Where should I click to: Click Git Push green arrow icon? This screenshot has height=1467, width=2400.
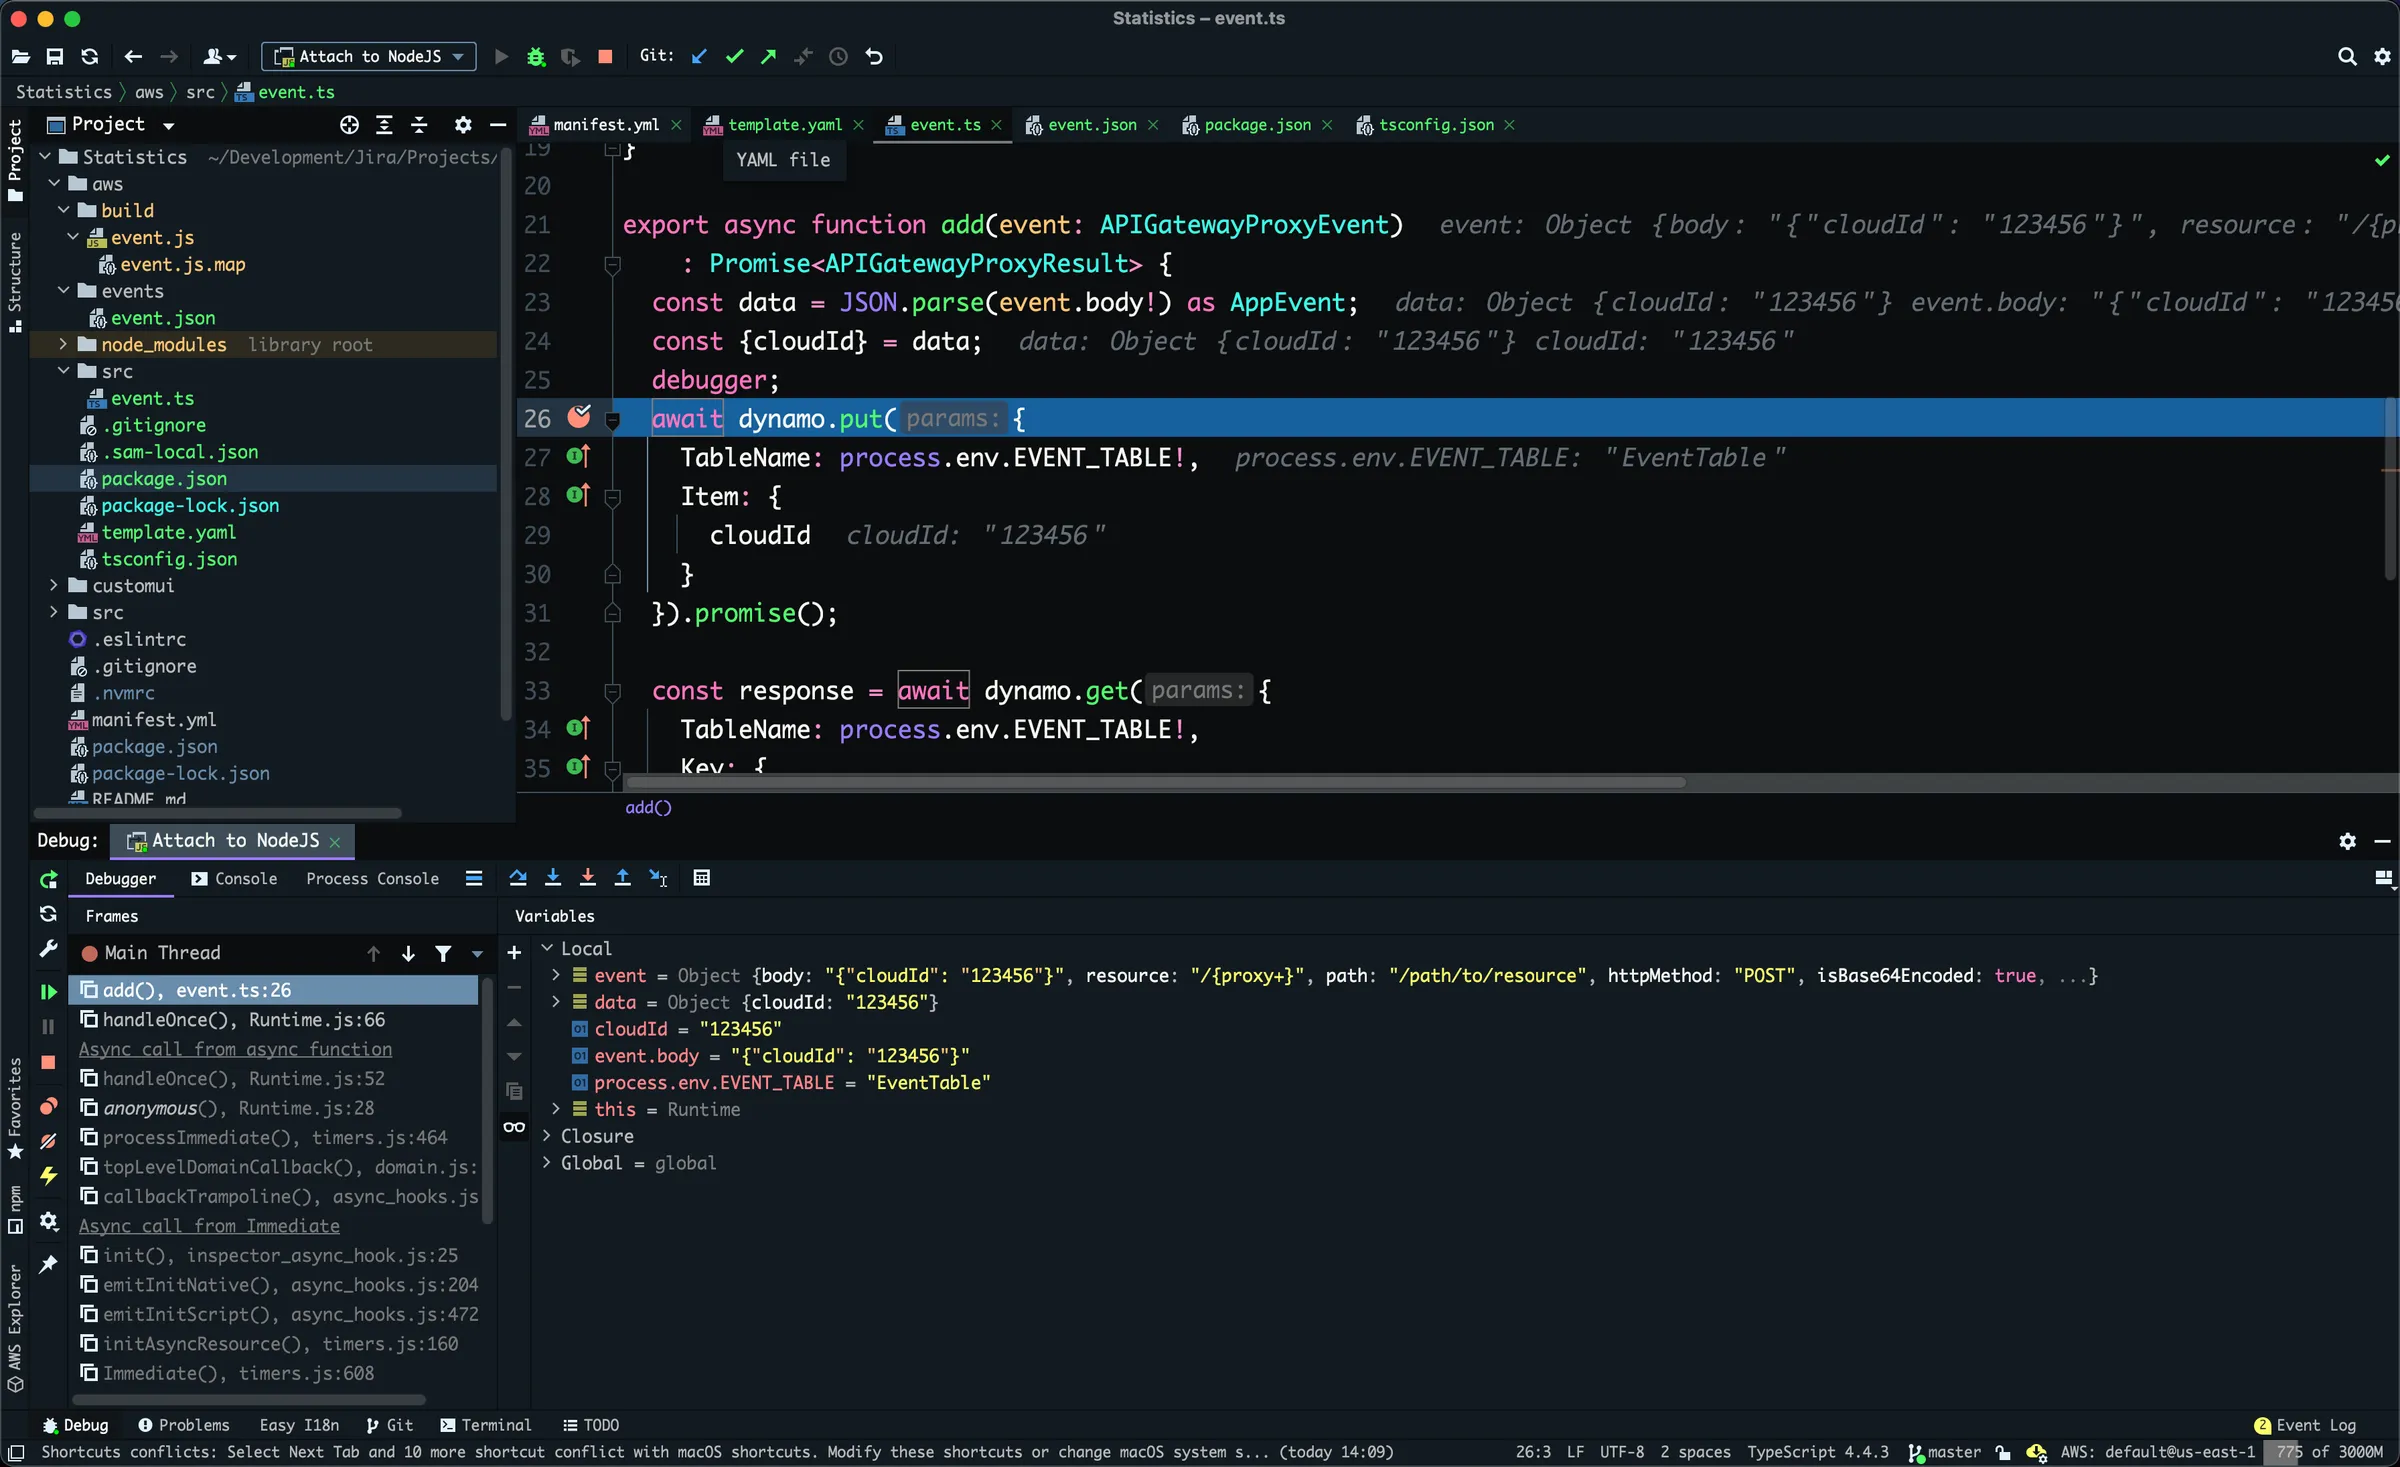coord(769,57)
